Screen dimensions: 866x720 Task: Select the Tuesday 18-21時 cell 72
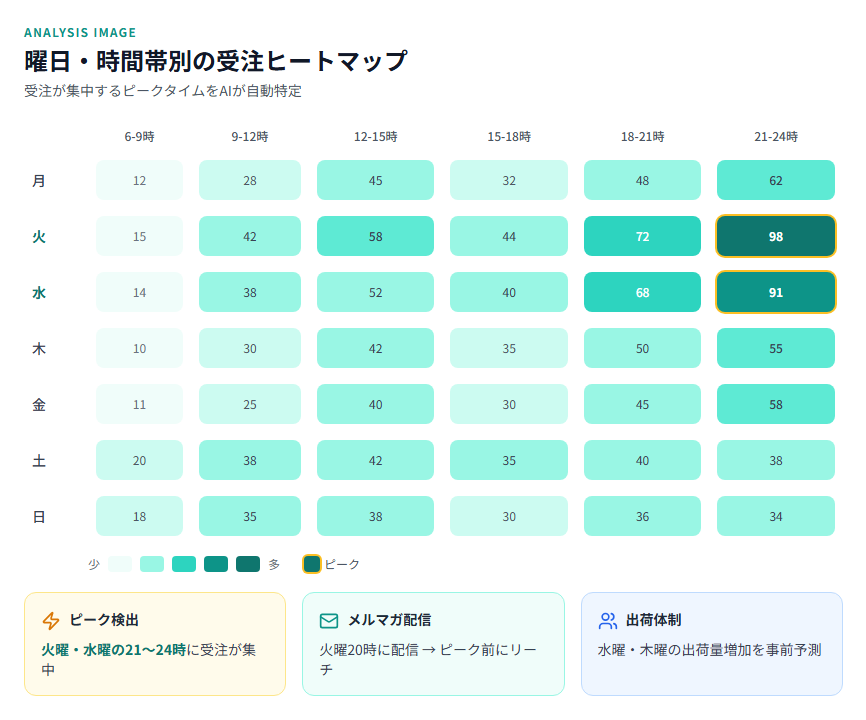642,236
